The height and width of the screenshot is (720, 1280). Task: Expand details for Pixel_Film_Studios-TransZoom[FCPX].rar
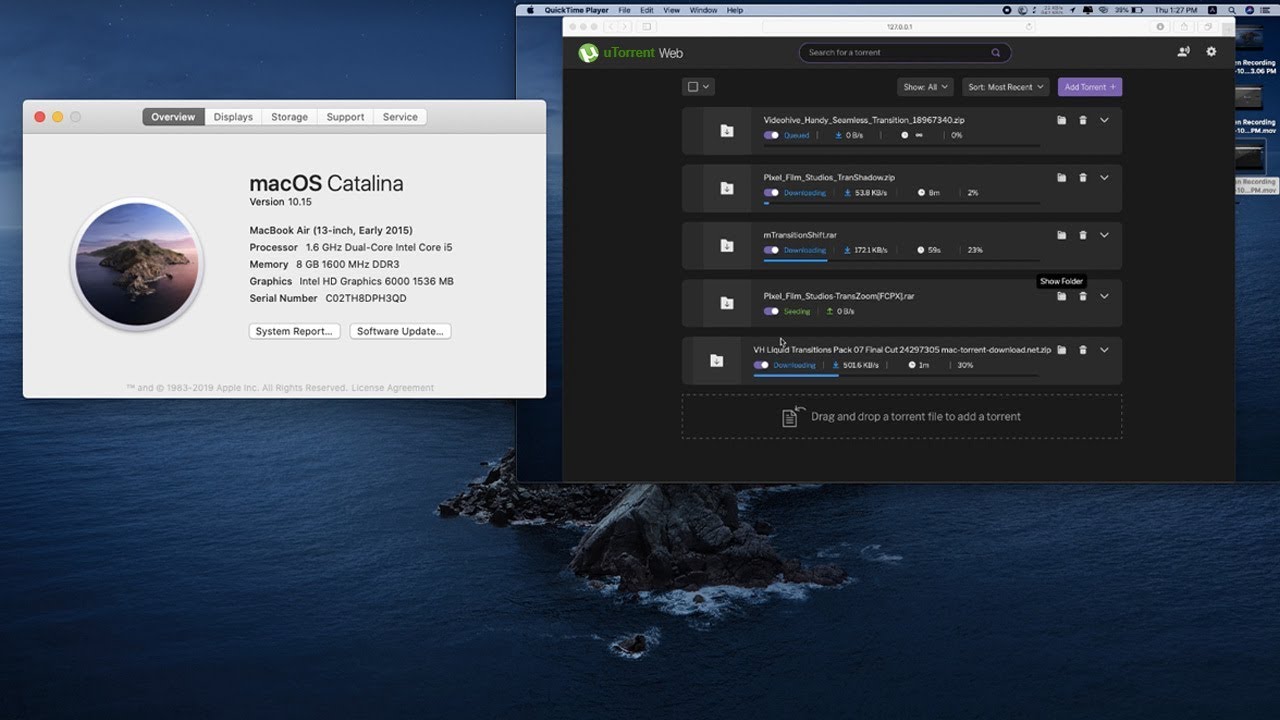tap(1104, 296)
